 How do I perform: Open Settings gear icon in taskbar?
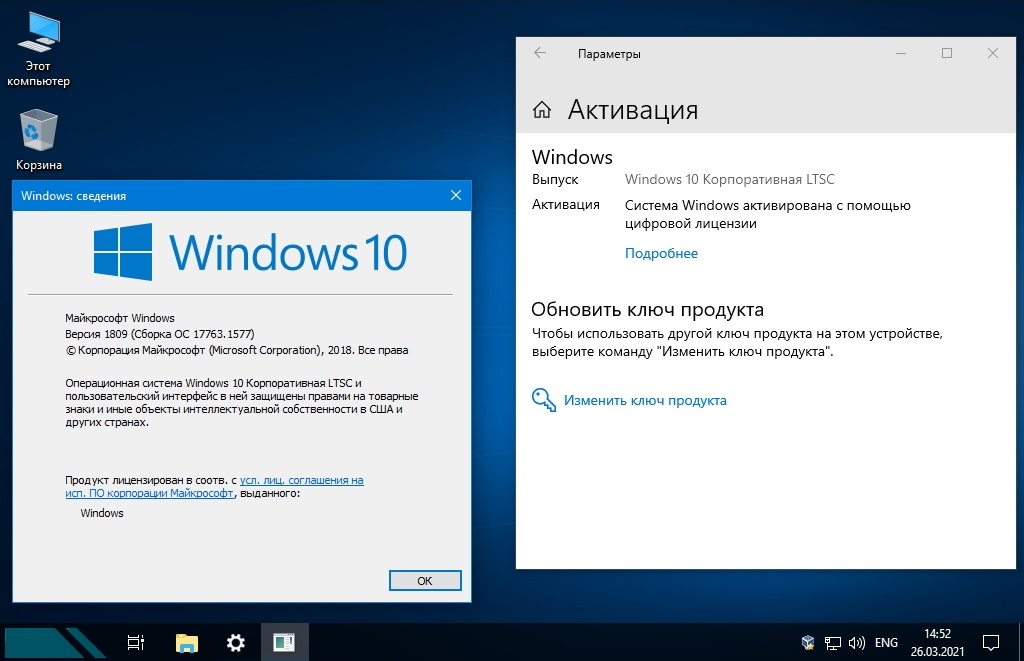(x=236, y=643)
